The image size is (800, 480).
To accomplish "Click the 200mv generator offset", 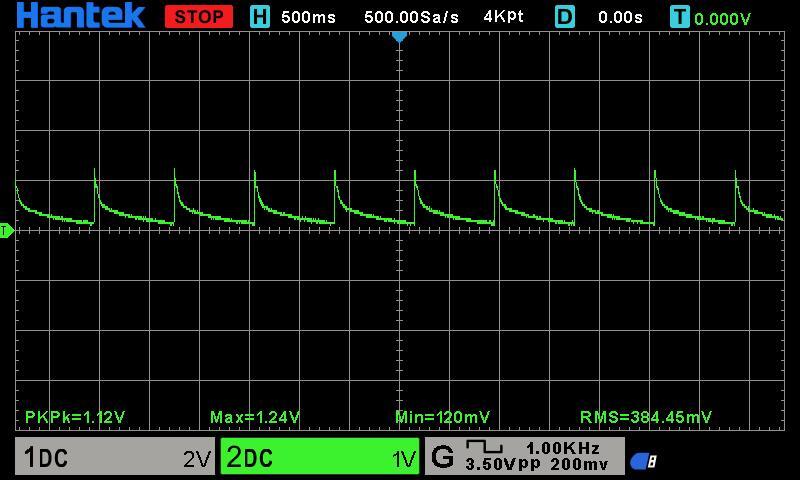I will 579,464.
